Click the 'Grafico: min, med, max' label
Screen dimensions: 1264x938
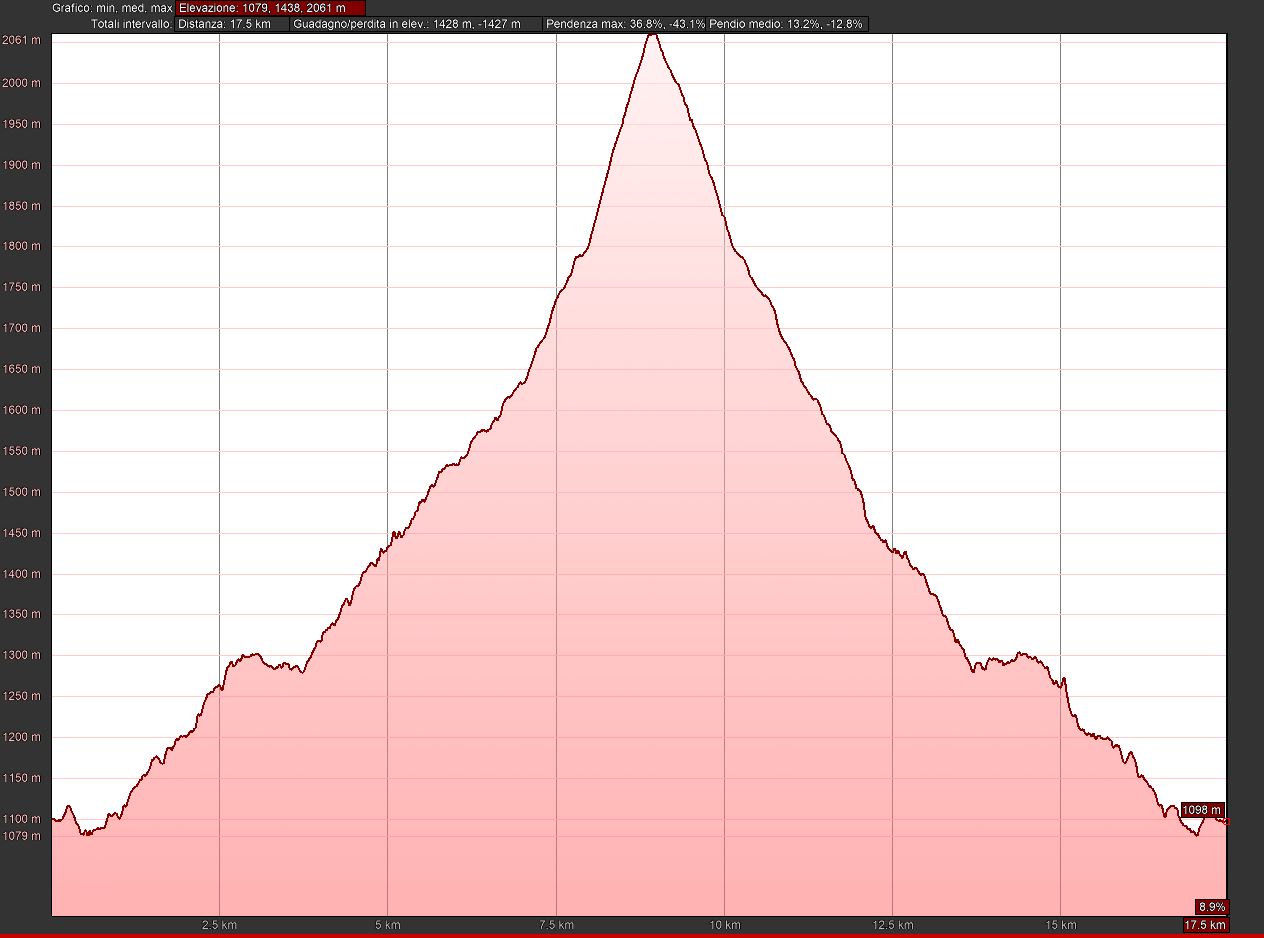112,8
